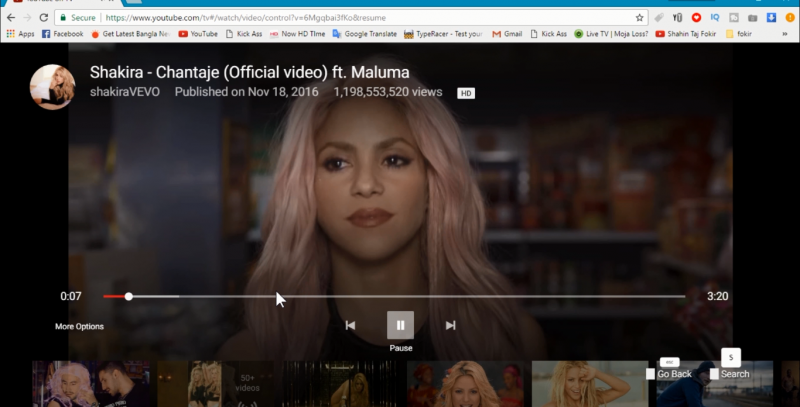Click the Secure padlock indicator
Screen dimensions: 800x407
tap(78, 18)
